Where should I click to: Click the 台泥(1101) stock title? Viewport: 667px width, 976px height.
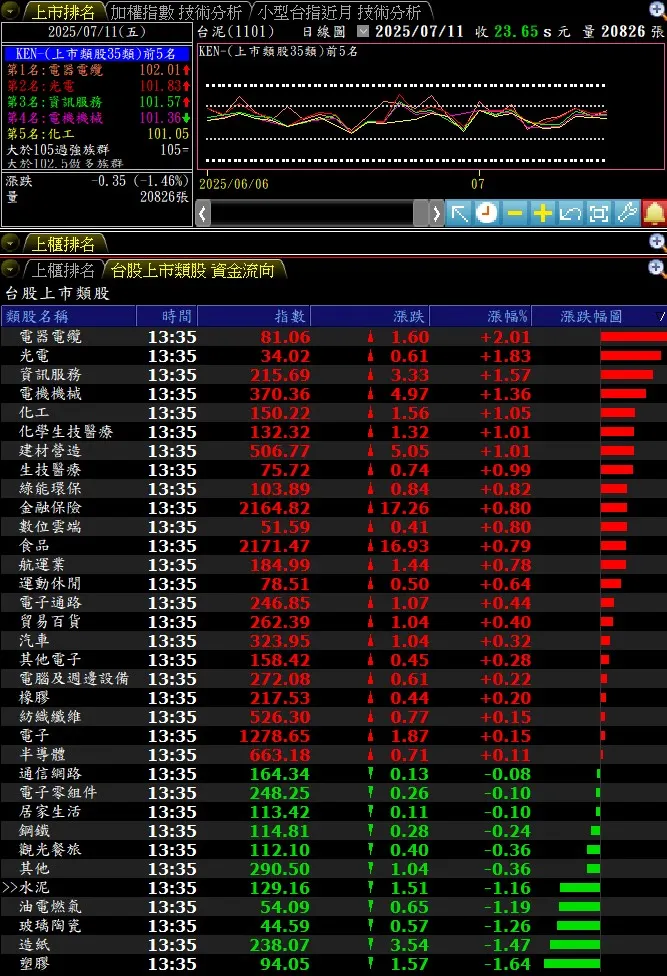[235, 31]
